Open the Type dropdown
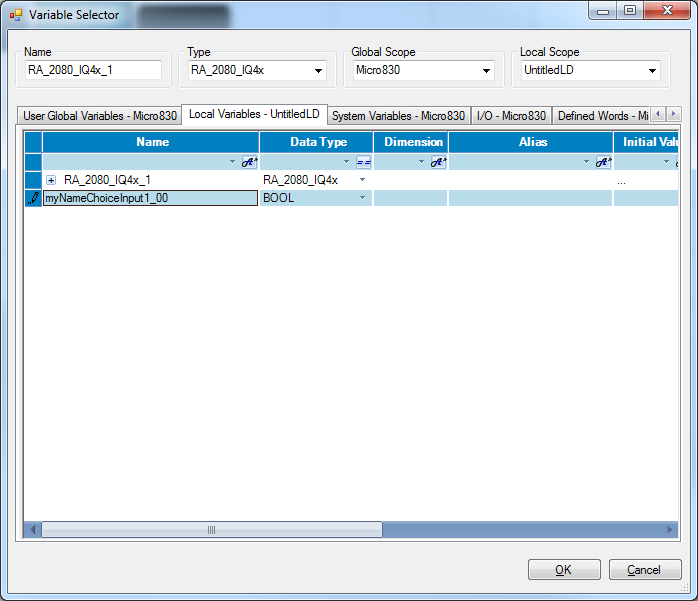698x601 pixels. pyautogui.click(x=319, y=70)
